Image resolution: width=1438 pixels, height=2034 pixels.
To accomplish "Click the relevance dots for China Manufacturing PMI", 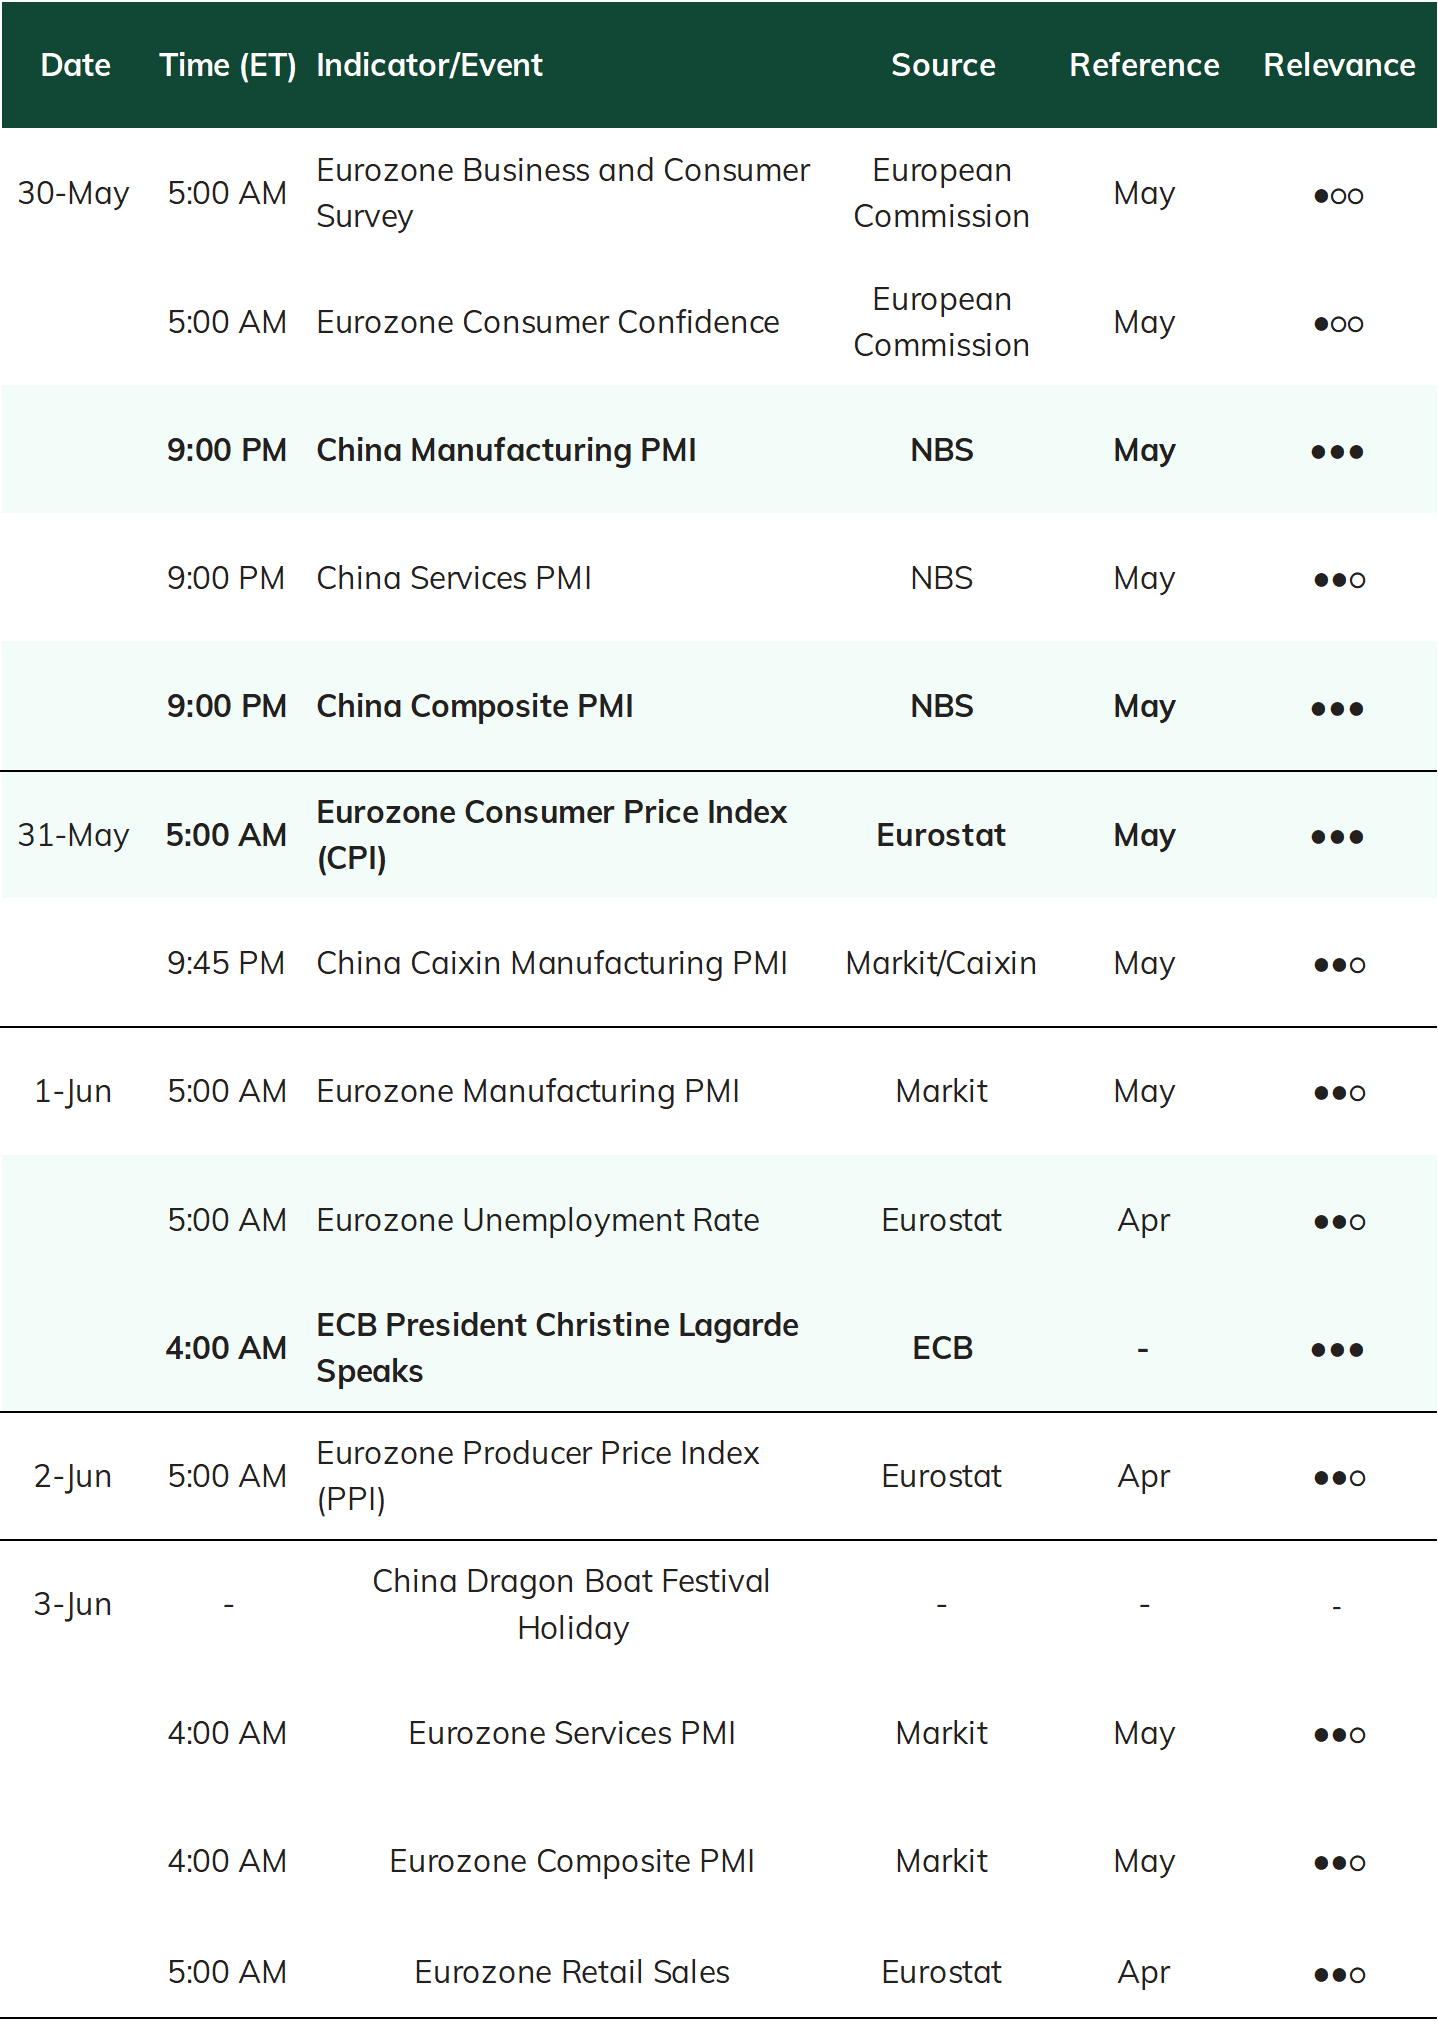I will pos(1337,452).
